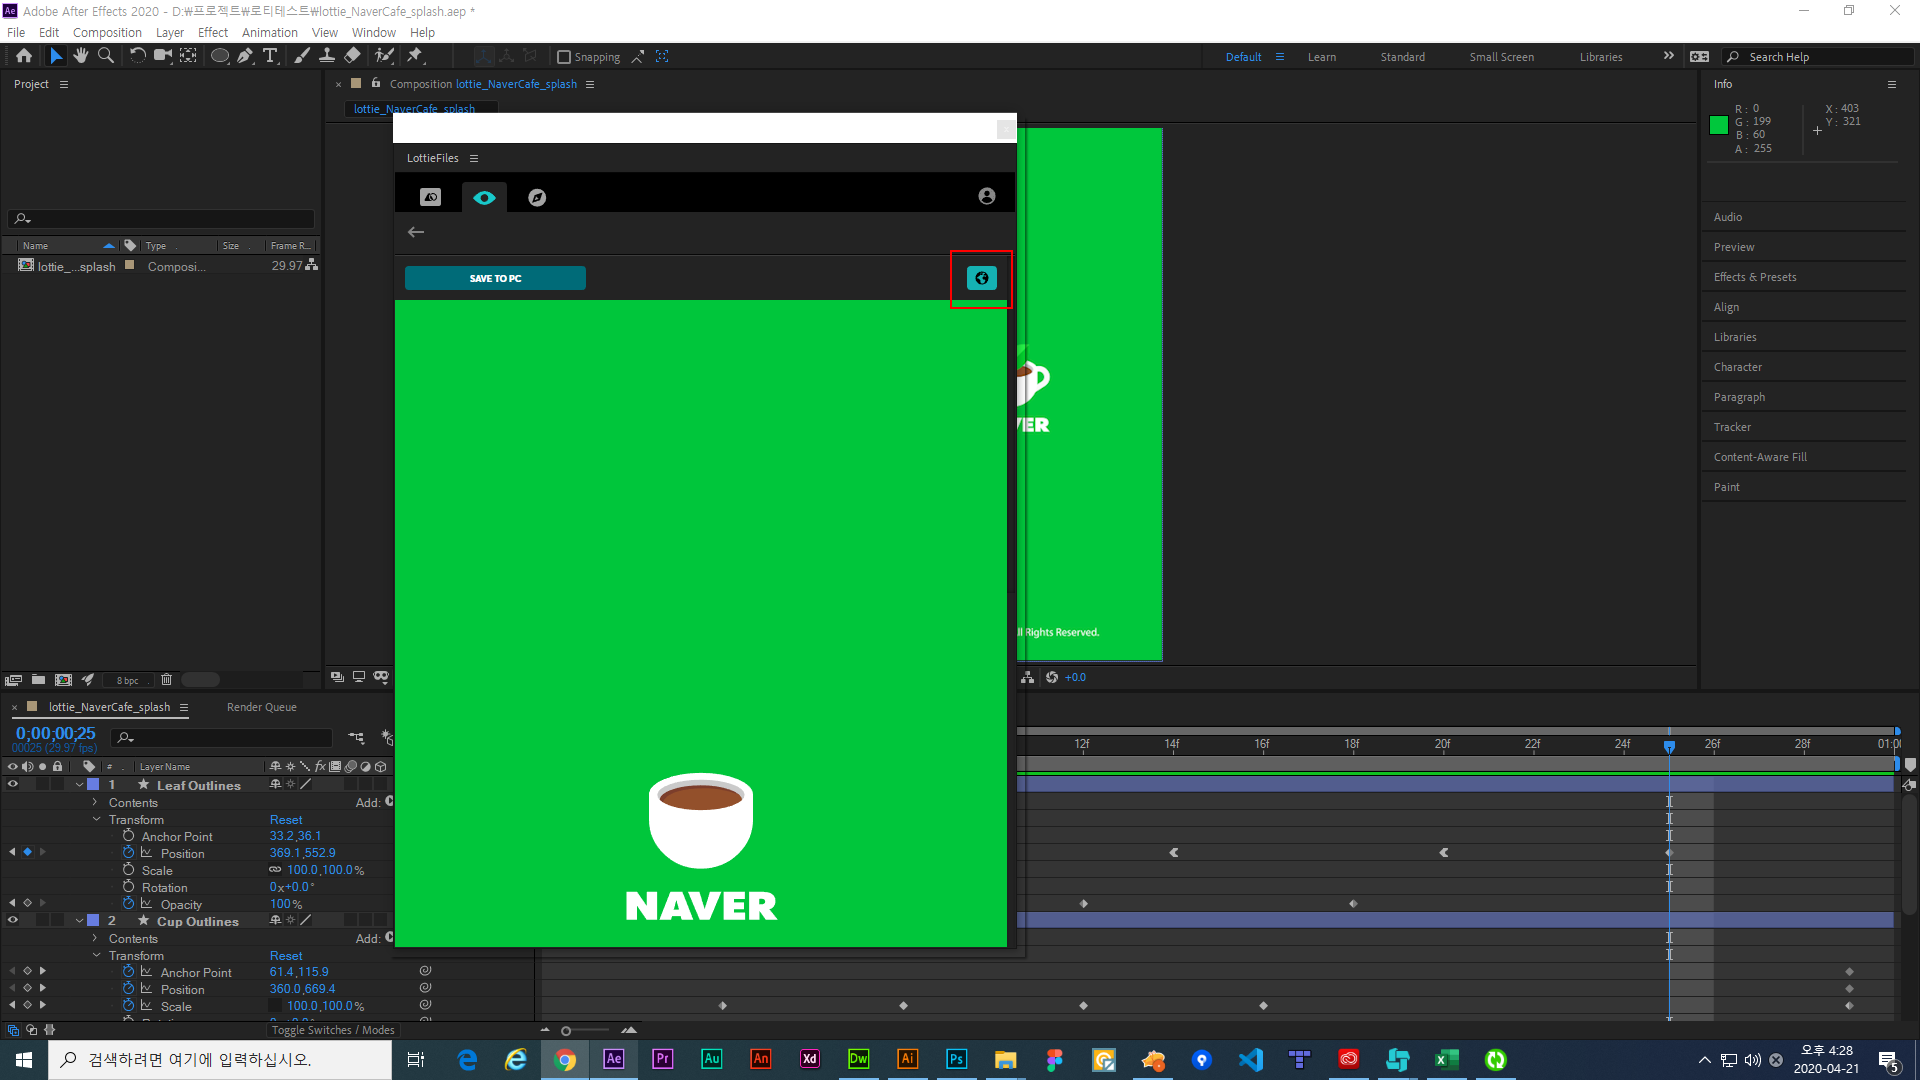
Task: Enable the Snapping checkbox
Action: click(564, 57)
